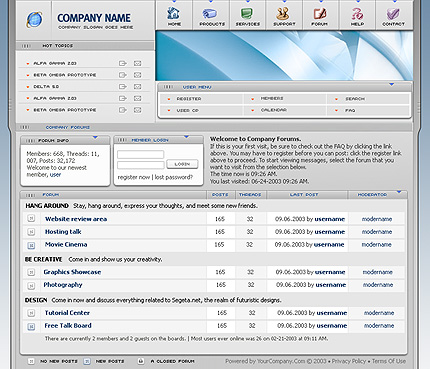Open Calendar in the User Menu

tap(274, 110)
